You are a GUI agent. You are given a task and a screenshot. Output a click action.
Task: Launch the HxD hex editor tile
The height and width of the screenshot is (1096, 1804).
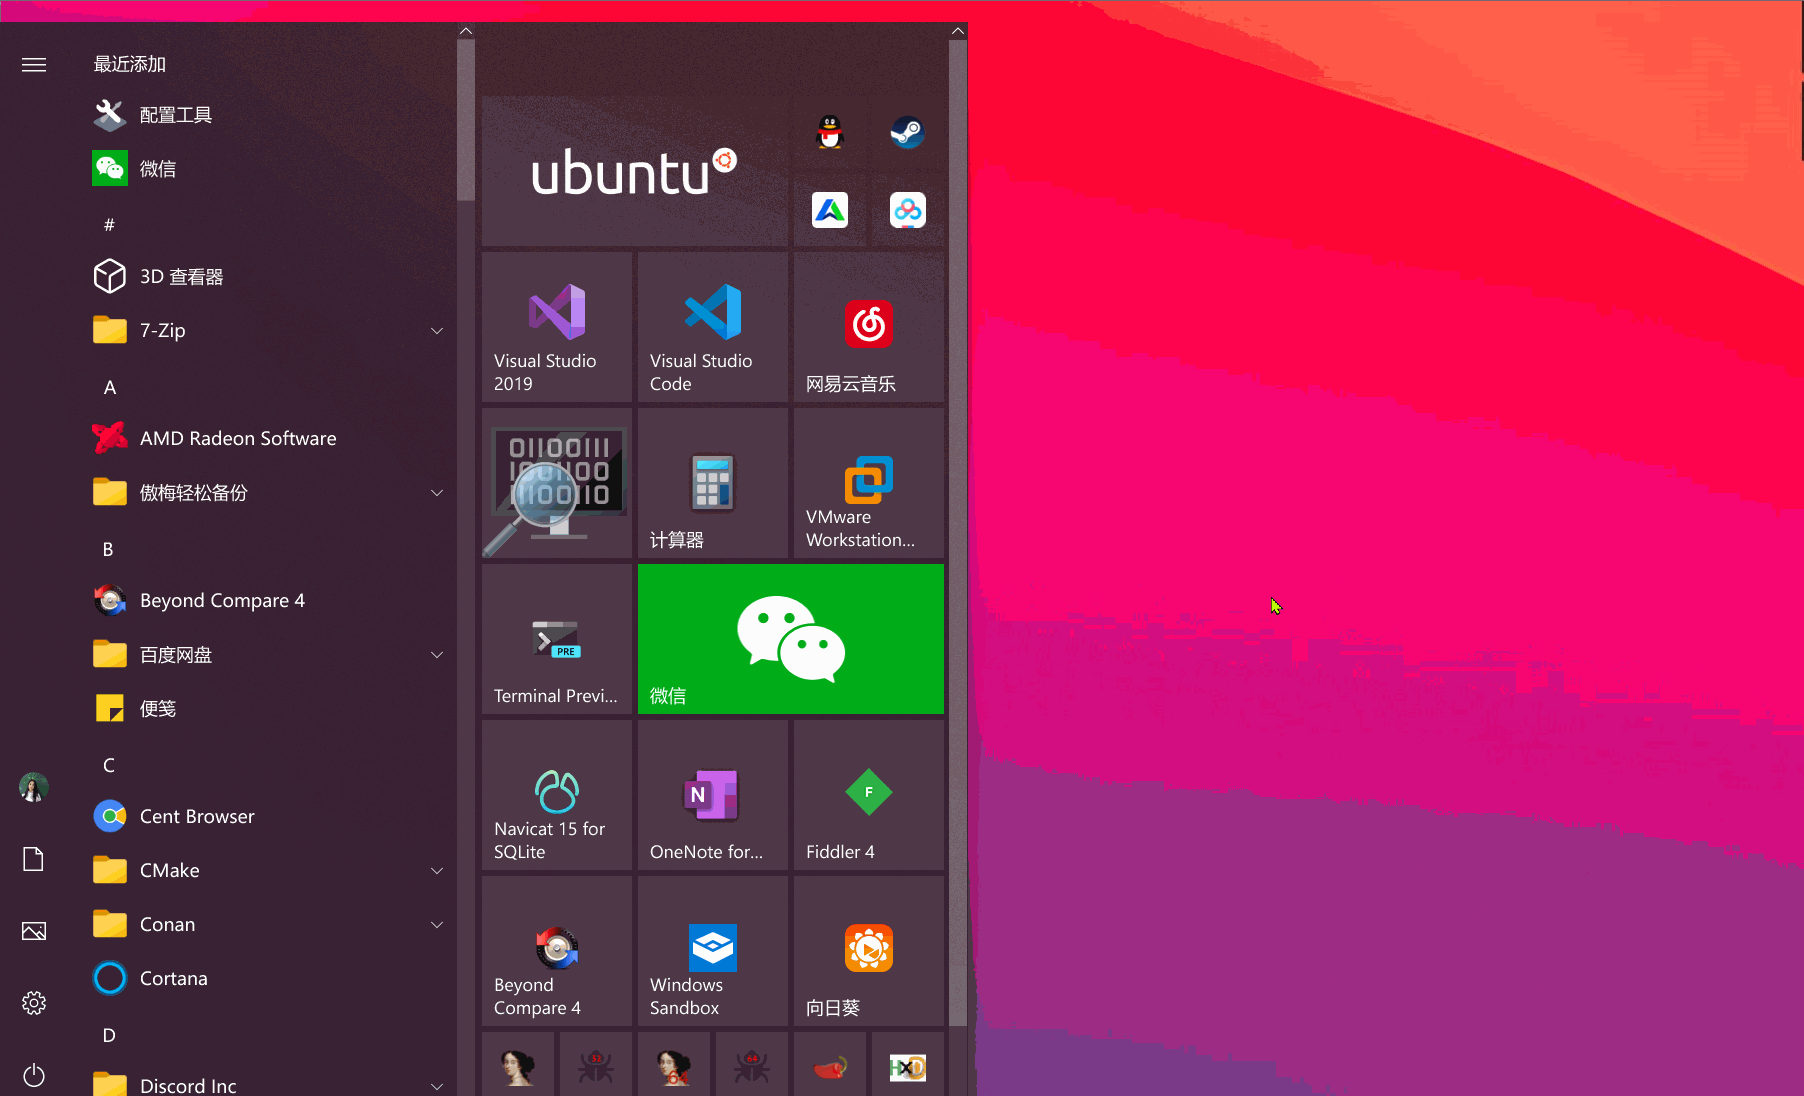click(x=908, y=1066)
